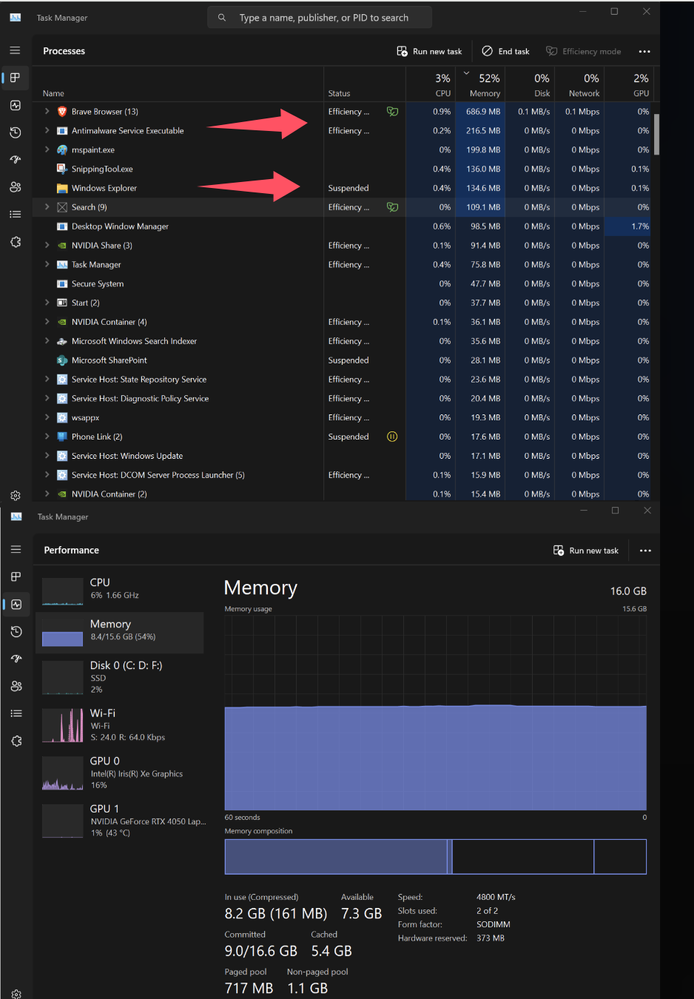
Task: Click the Windows Explorer folder icon
Action: pos(62,188)
